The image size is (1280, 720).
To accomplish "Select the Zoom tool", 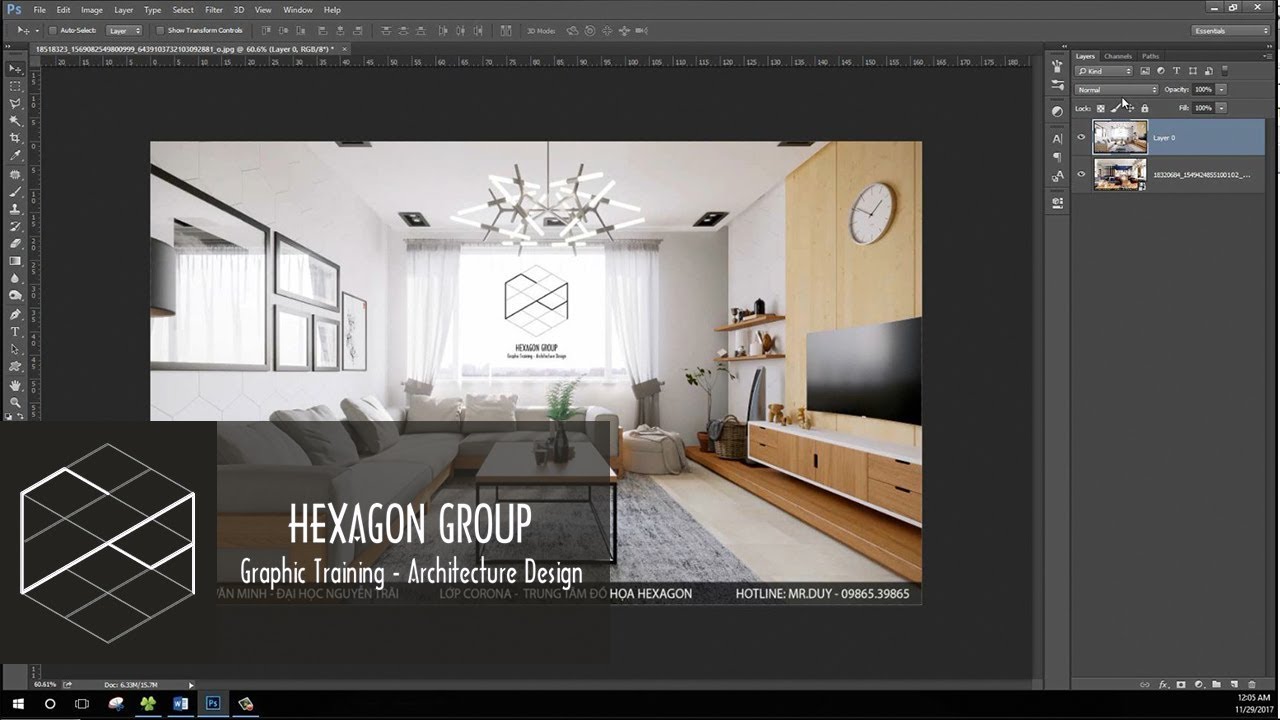I will pyautogui.click(x=15, y=402).
